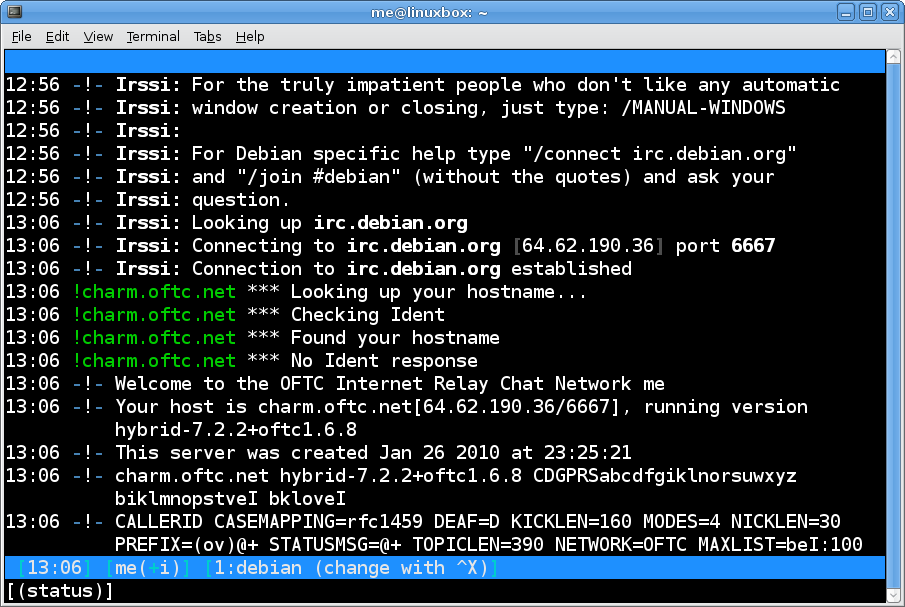905x607 pixels.
Task: Click the bold port number 6667
Action: pyautogui.click(x=753, y=246)
